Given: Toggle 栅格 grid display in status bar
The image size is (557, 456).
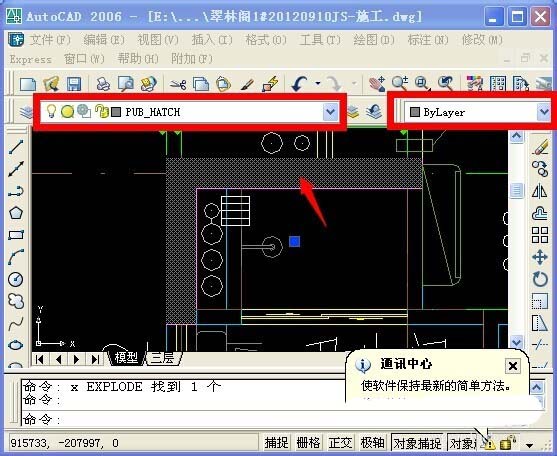Looking at the screenshot, I should (x=308, y=443).
